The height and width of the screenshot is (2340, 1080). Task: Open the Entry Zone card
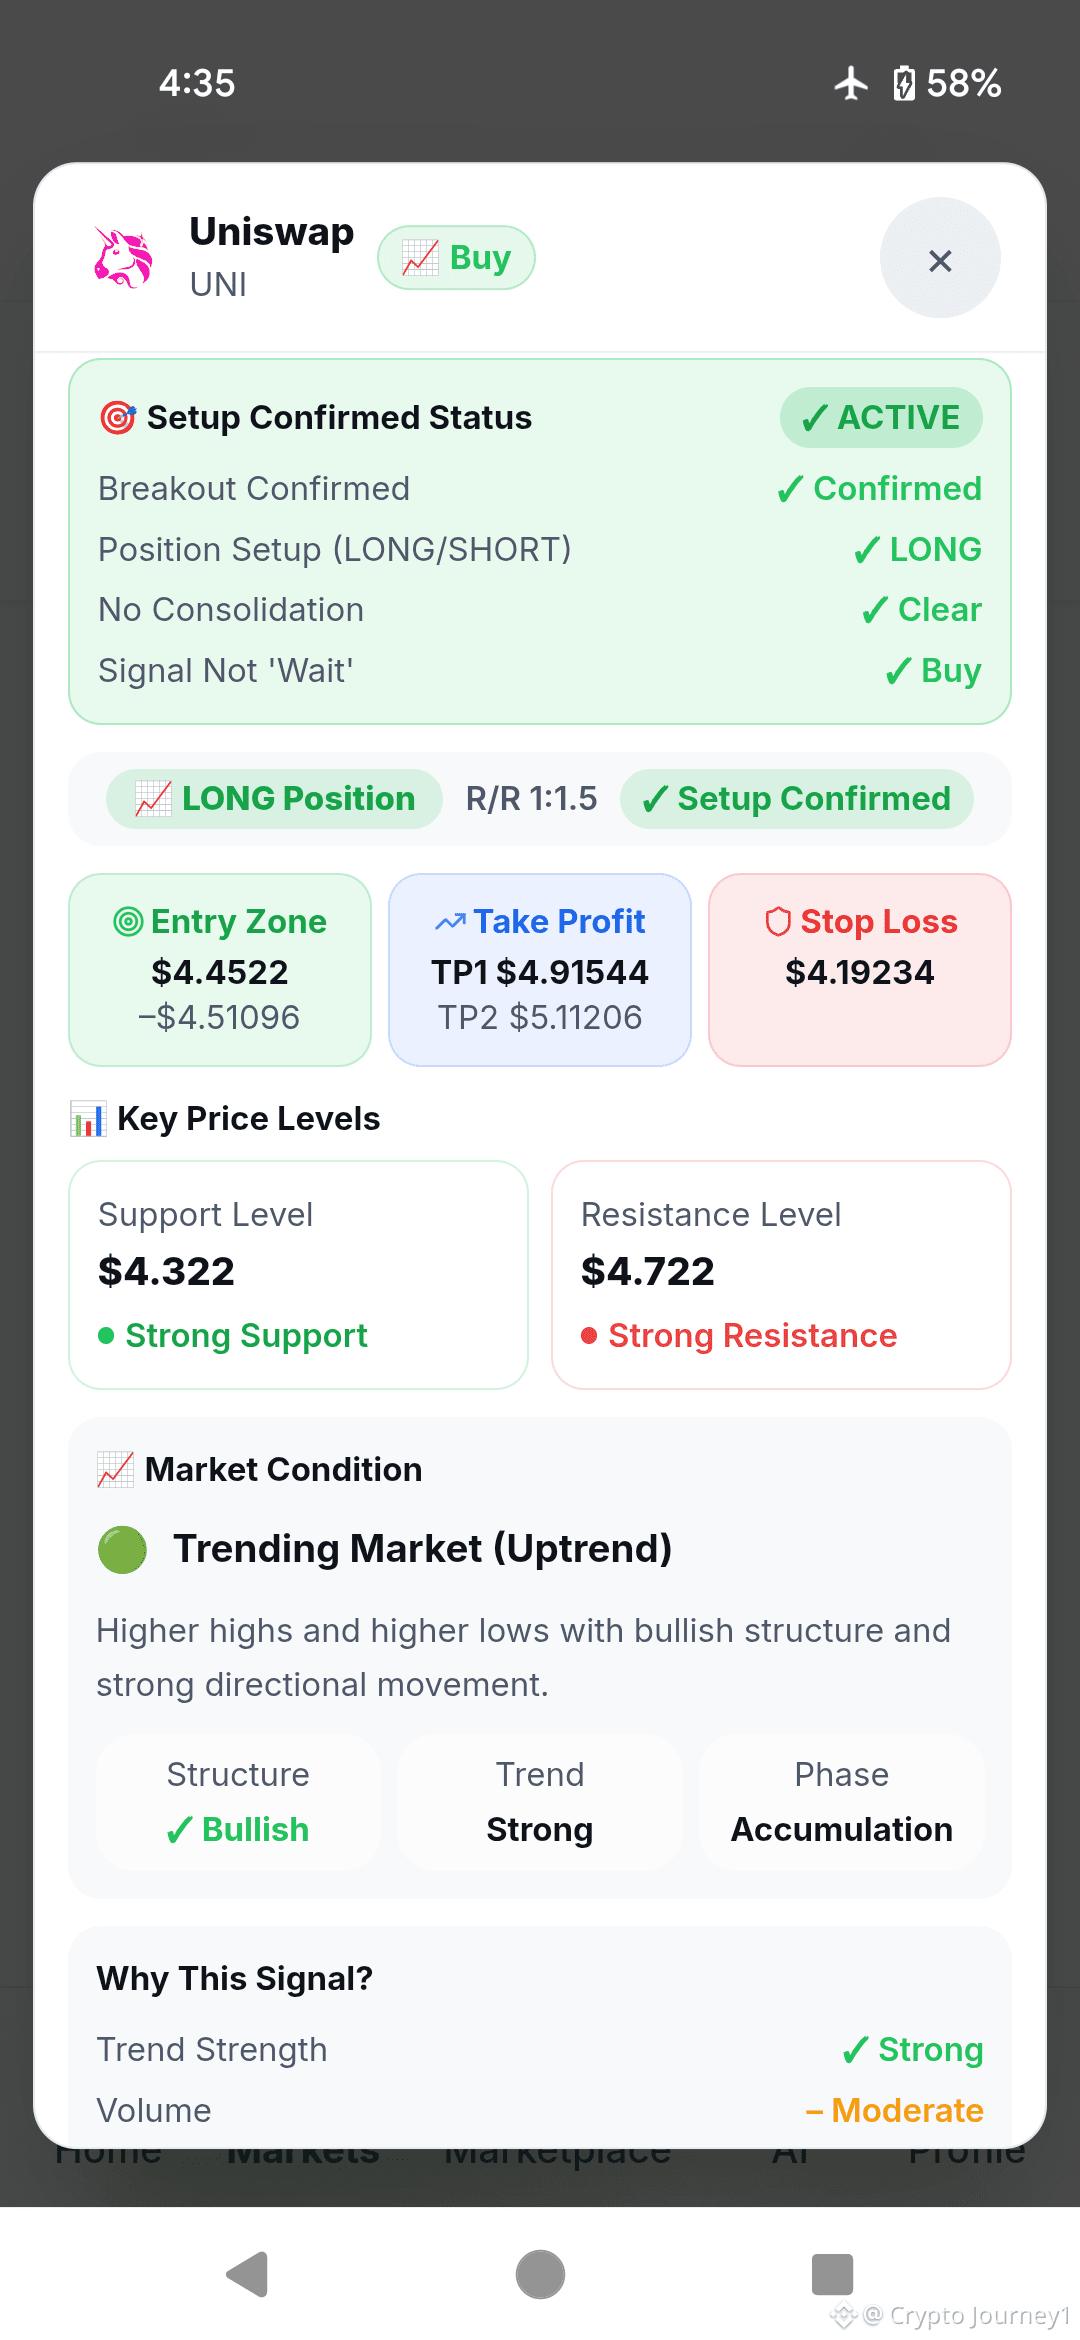pos(220,970)
